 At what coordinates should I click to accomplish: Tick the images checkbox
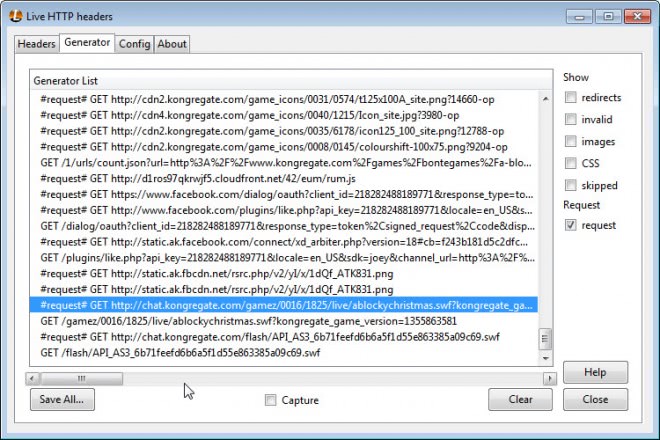[570, 141]
